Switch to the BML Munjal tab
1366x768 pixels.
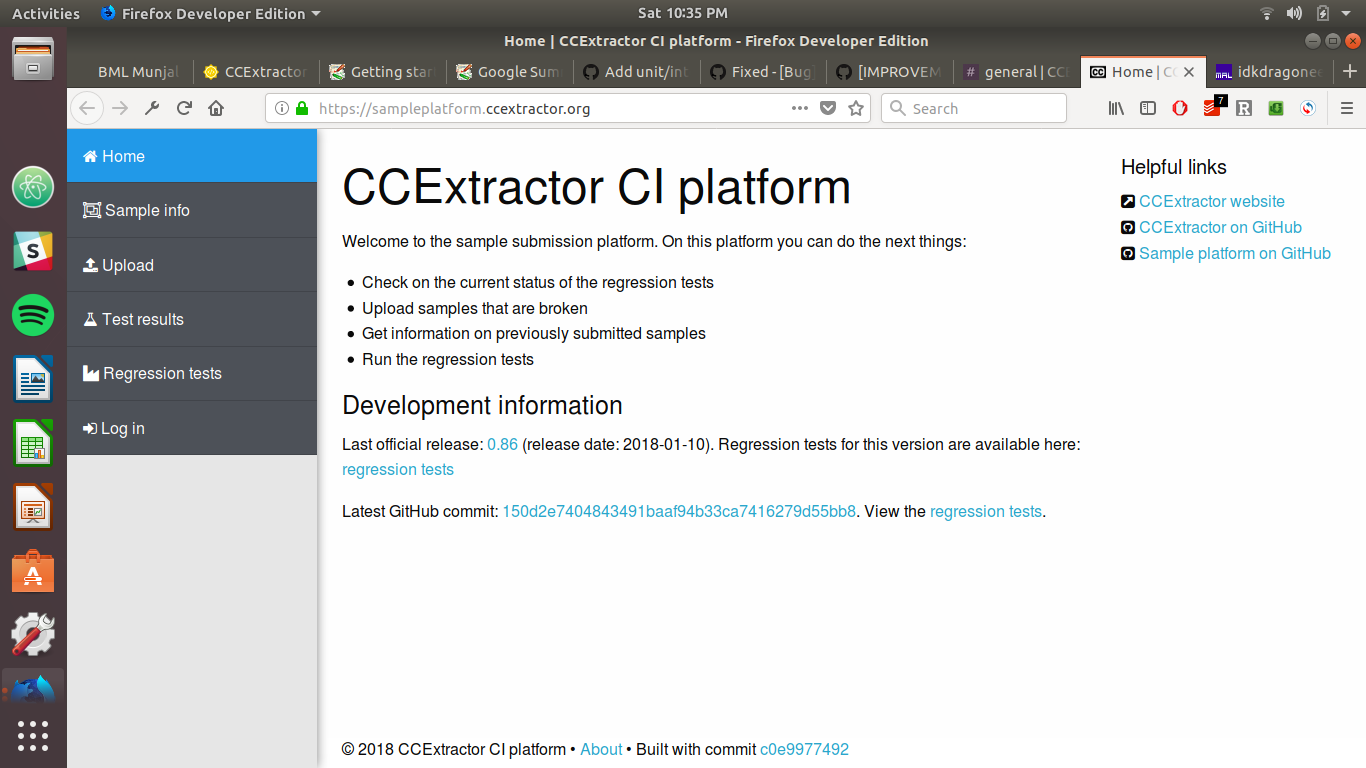130,71
